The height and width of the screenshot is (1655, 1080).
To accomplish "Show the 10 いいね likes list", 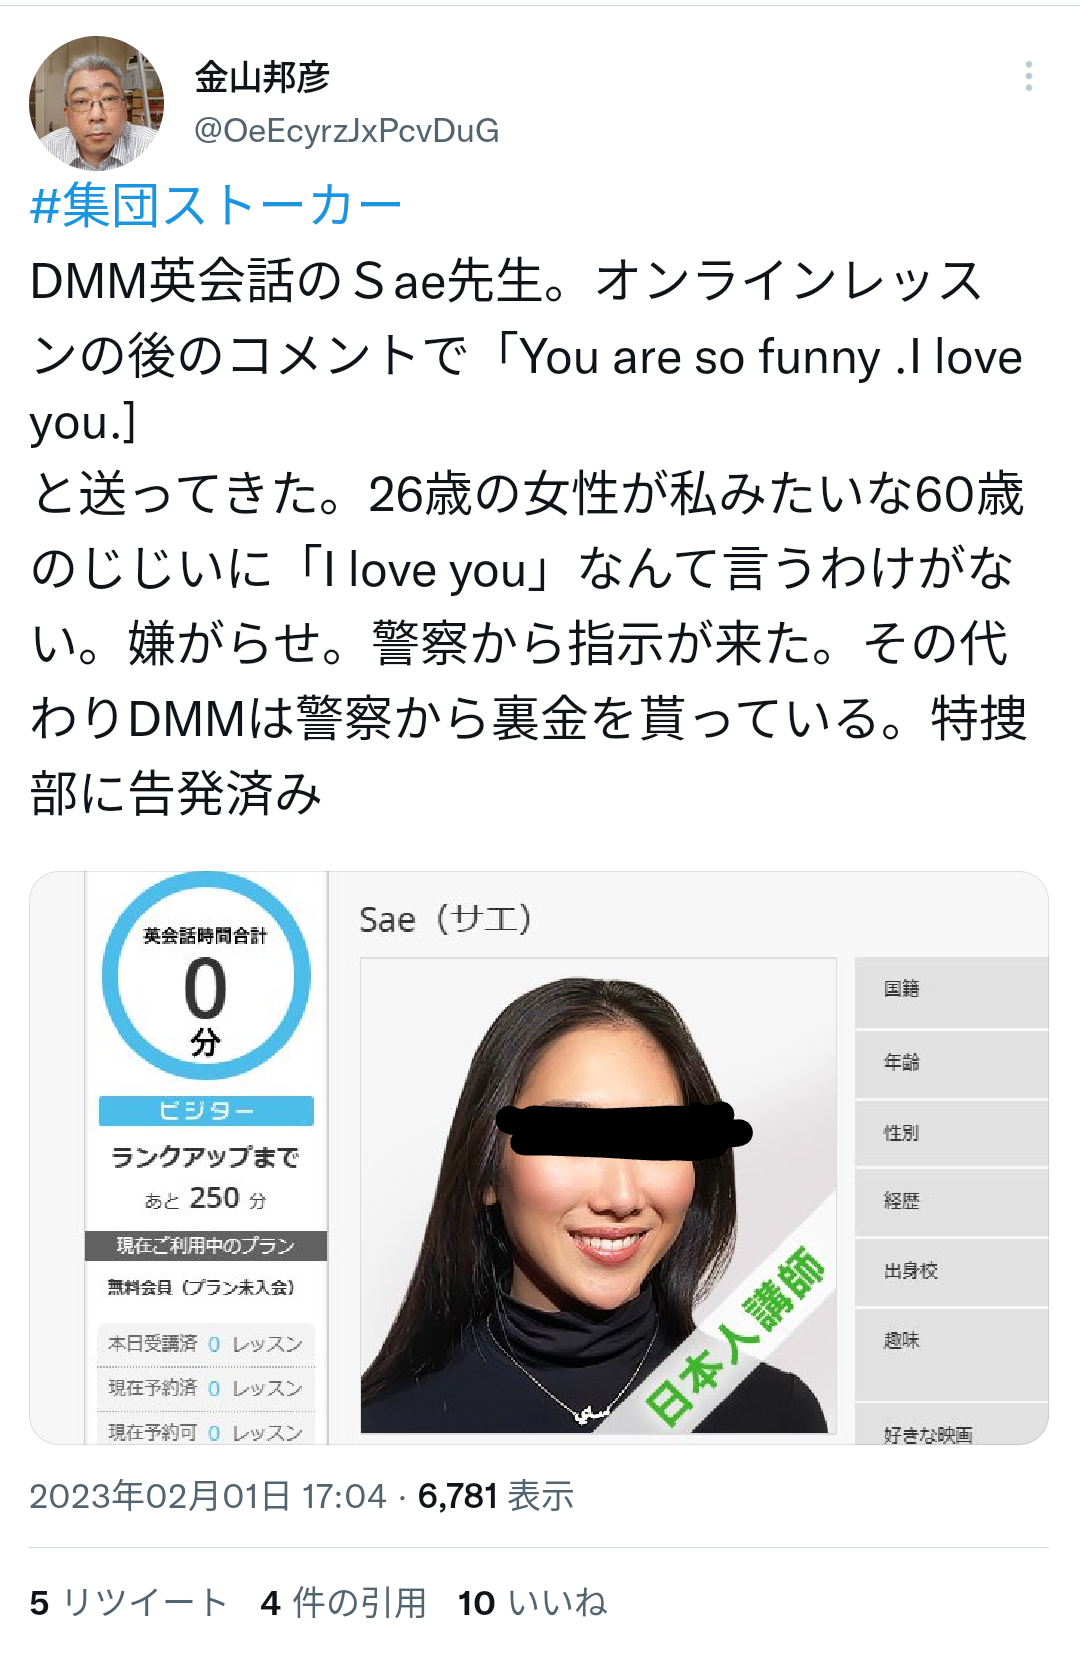I will click(x=532, y=1603).
